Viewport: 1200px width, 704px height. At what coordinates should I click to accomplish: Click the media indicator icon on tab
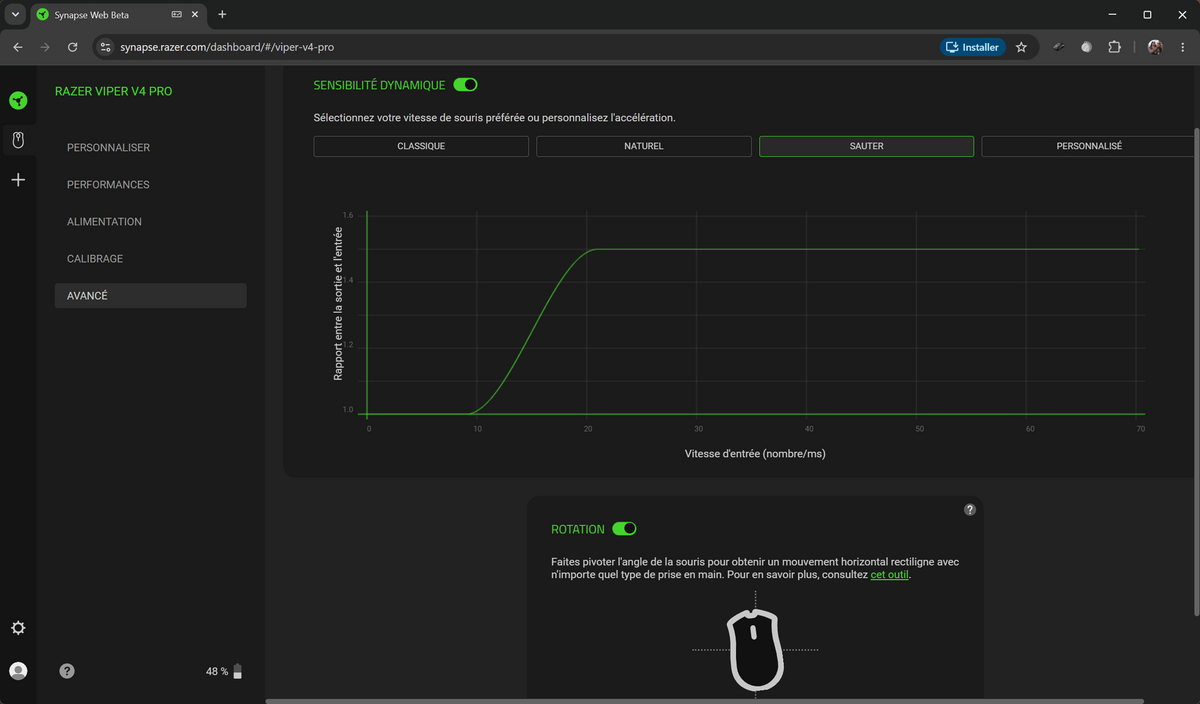click(x=176, y=14)
